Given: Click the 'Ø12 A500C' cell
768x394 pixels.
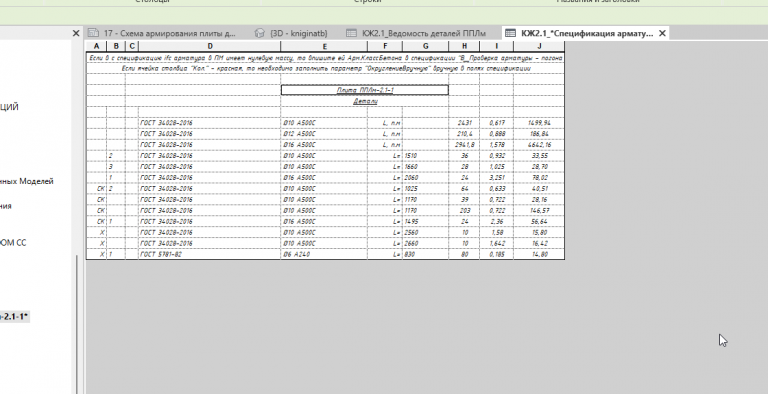Looking at the screenshot, I should pyautogui.click(x=324, y=134).
